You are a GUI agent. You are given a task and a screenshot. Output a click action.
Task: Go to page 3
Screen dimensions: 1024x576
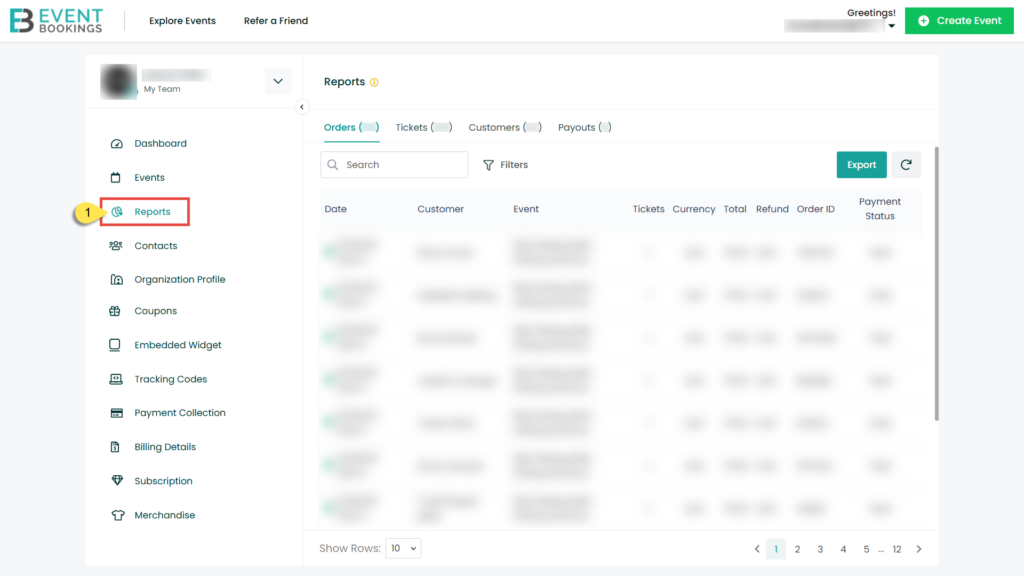click(x=820, y=549)
